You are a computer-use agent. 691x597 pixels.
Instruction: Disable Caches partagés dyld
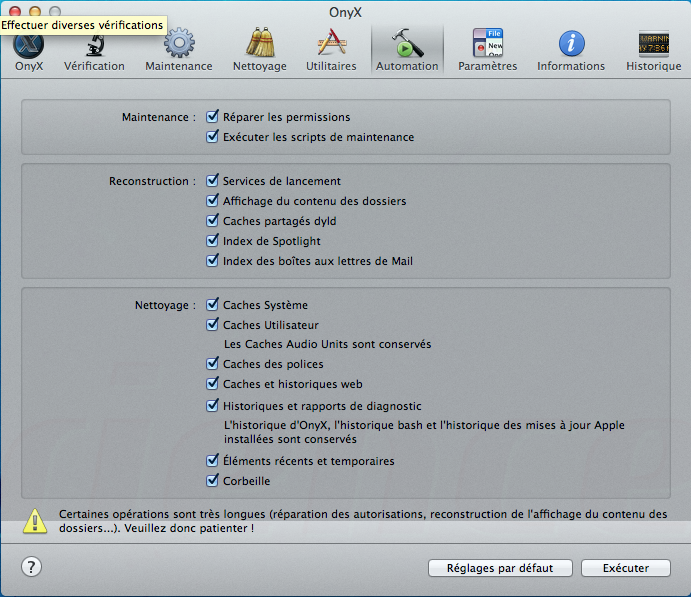(212, 220)
